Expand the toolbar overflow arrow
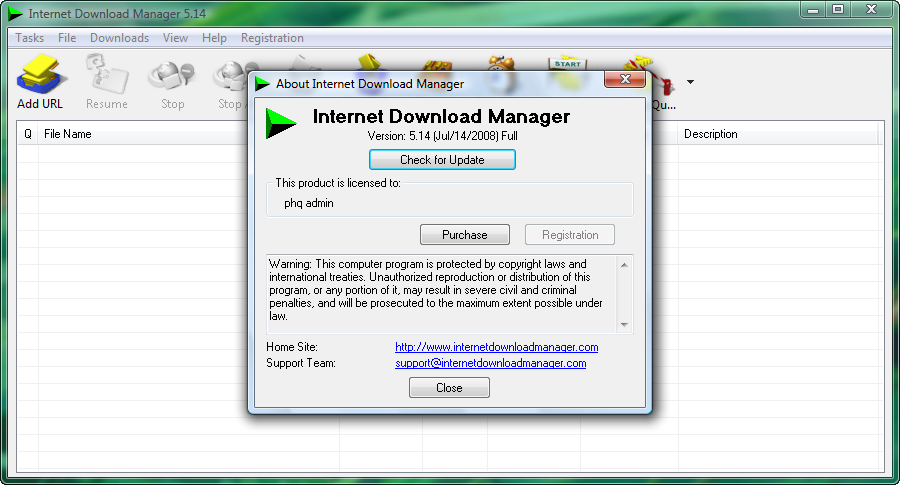This screenshot has height=485, width=900. click(x=690, y=82)
